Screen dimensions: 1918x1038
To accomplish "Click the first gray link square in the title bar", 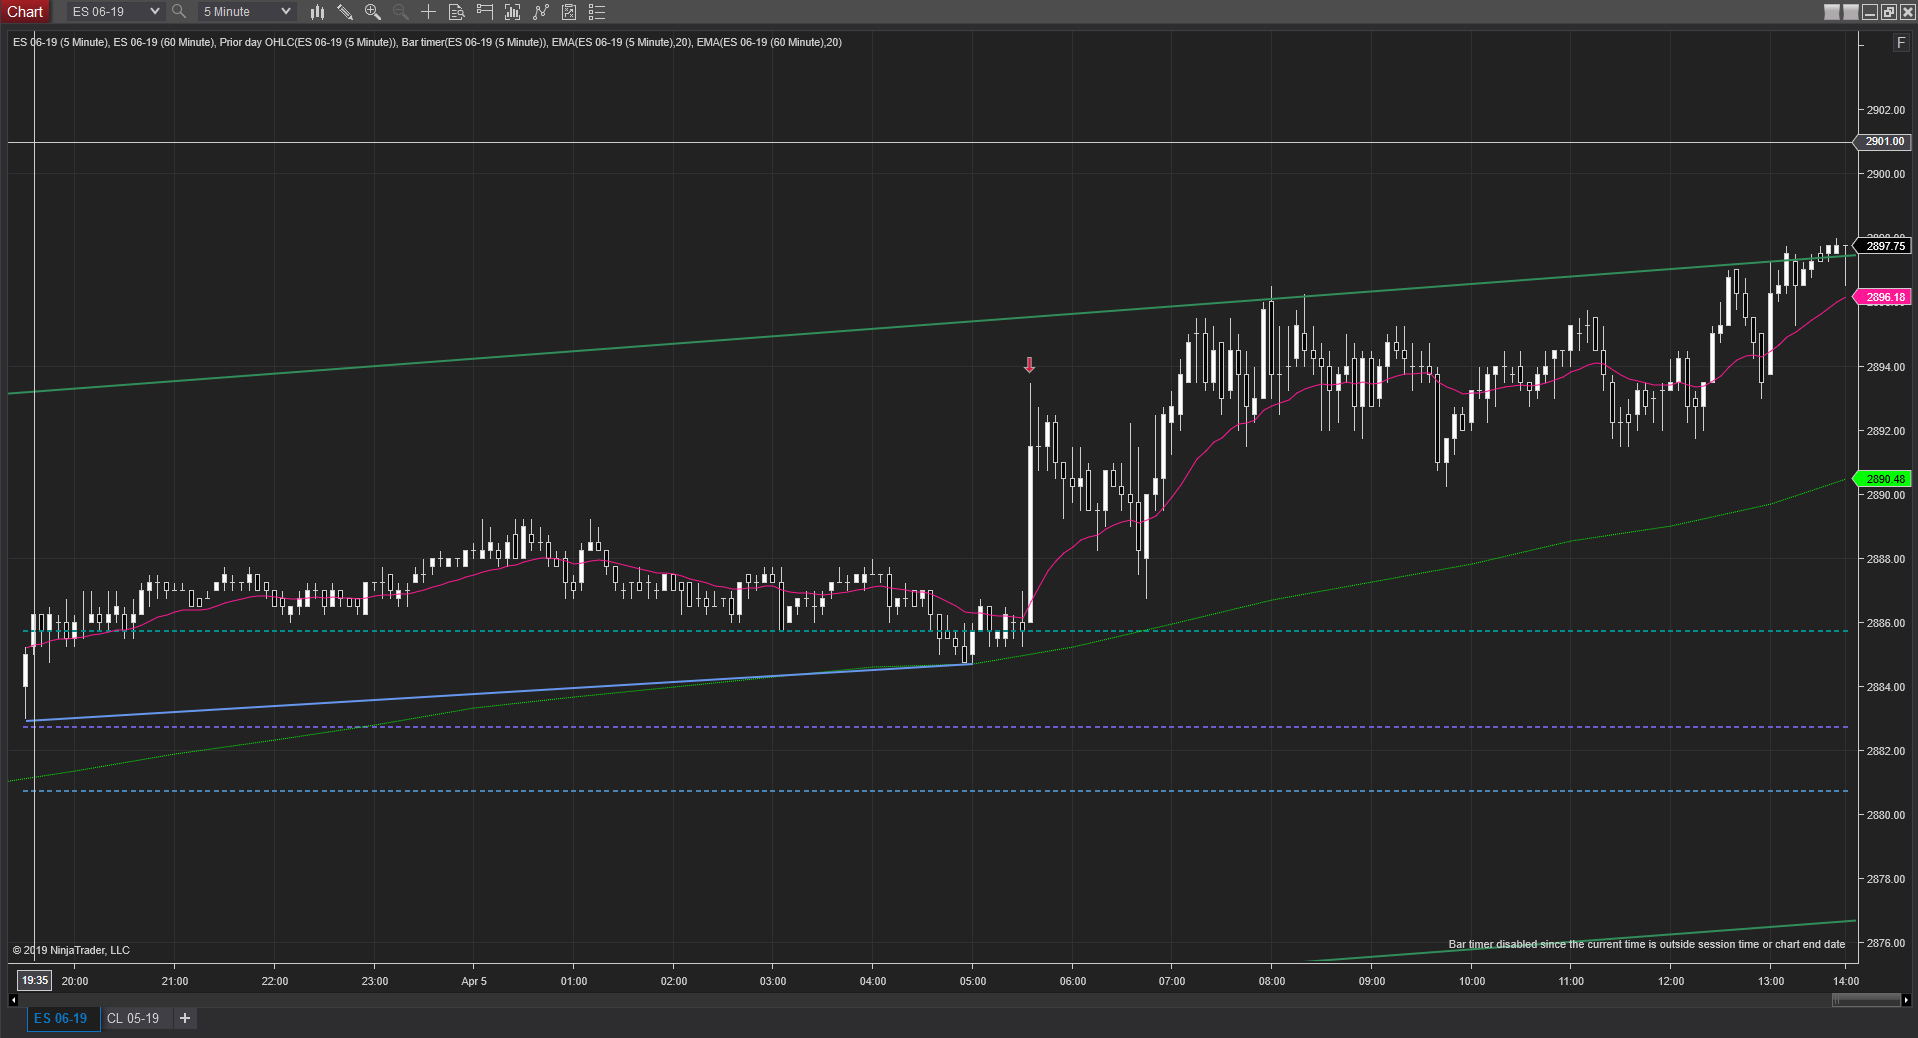I will [x=1832, y=12].
